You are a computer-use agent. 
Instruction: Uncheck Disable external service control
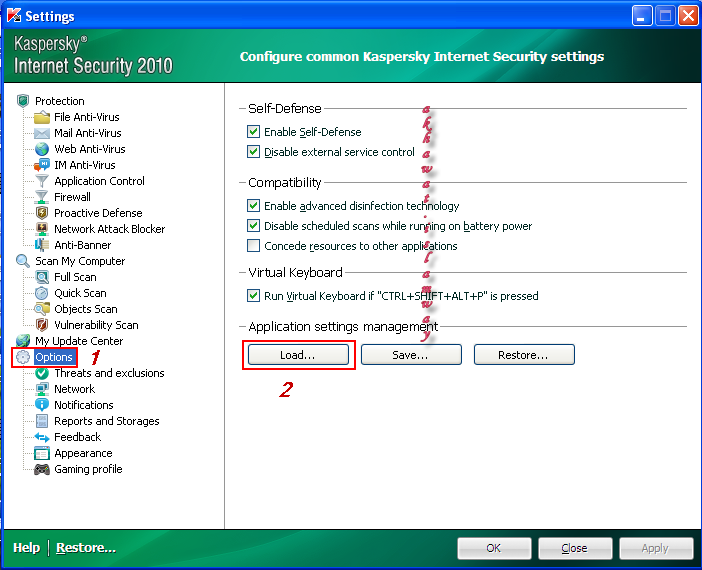(253, 152)
